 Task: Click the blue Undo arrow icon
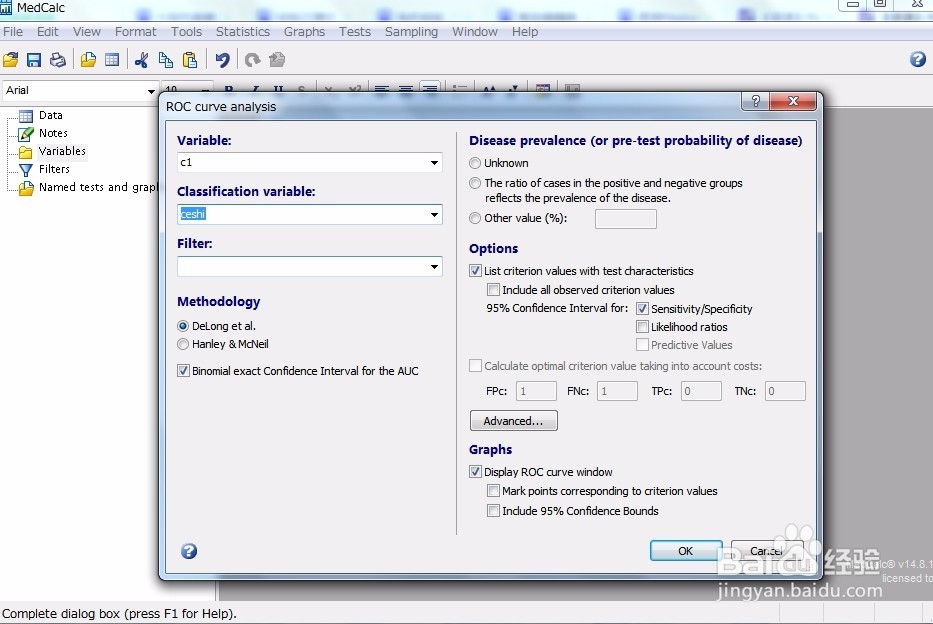[x=223, y=59]
